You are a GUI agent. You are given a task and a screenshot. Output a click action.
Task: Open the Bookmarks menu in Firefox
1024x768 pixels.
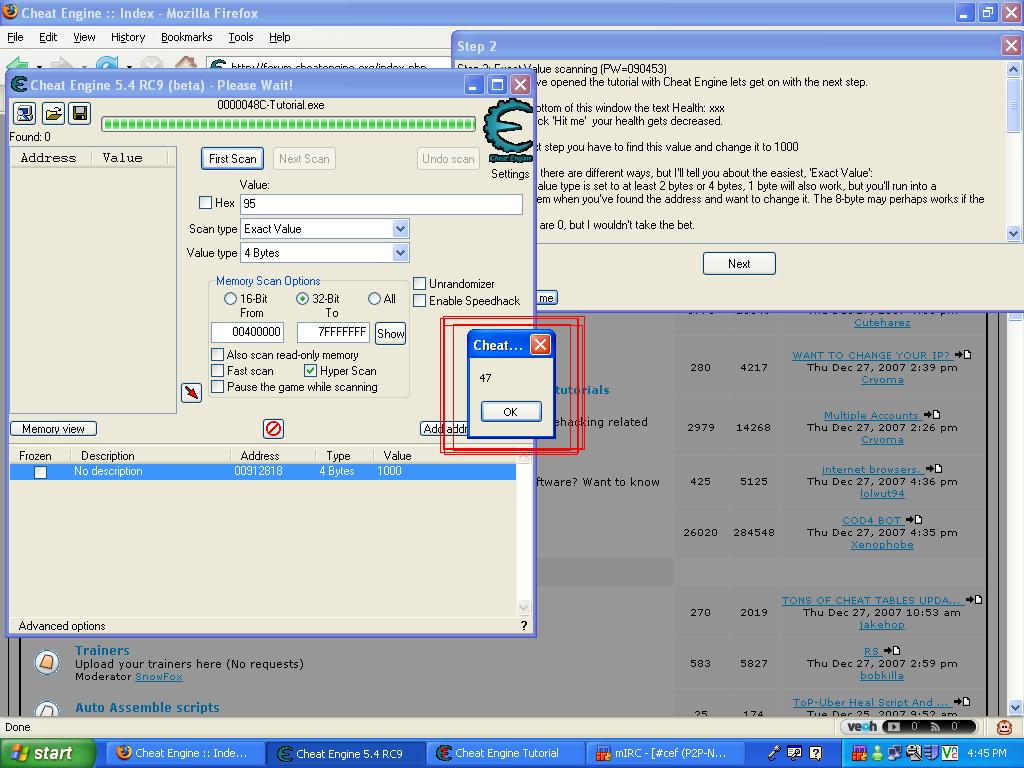pos(187,37)
